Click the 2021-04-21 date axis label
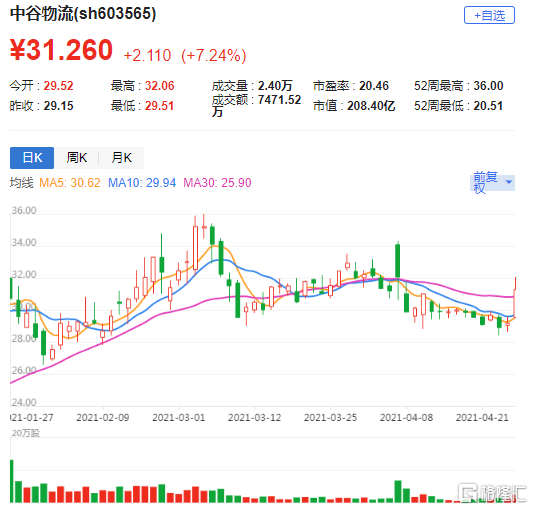533x510 pixels. [x=482, y=417]
